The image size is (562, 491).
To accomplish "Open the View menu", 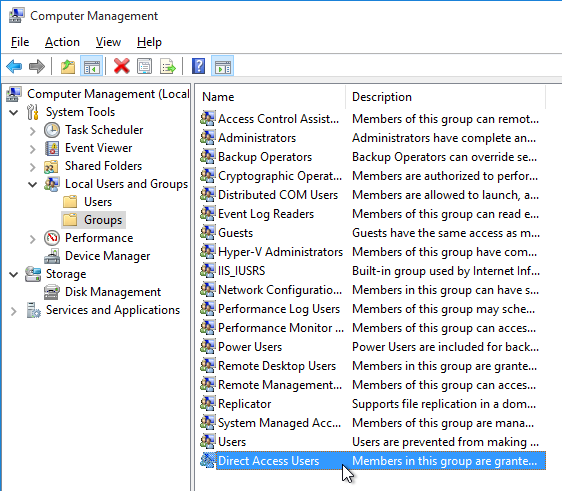I will (108, 42).
